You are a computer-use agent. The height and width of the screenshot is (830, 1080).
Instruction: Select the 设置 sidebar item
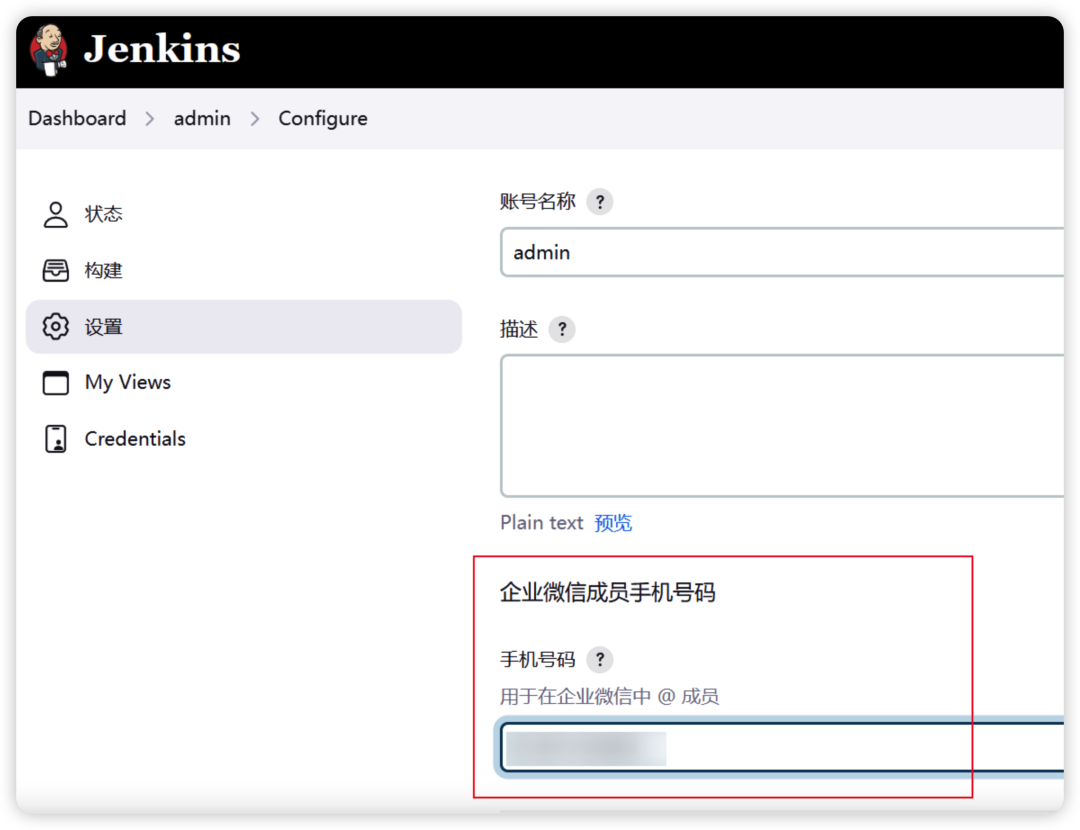(x=244, y=326)
